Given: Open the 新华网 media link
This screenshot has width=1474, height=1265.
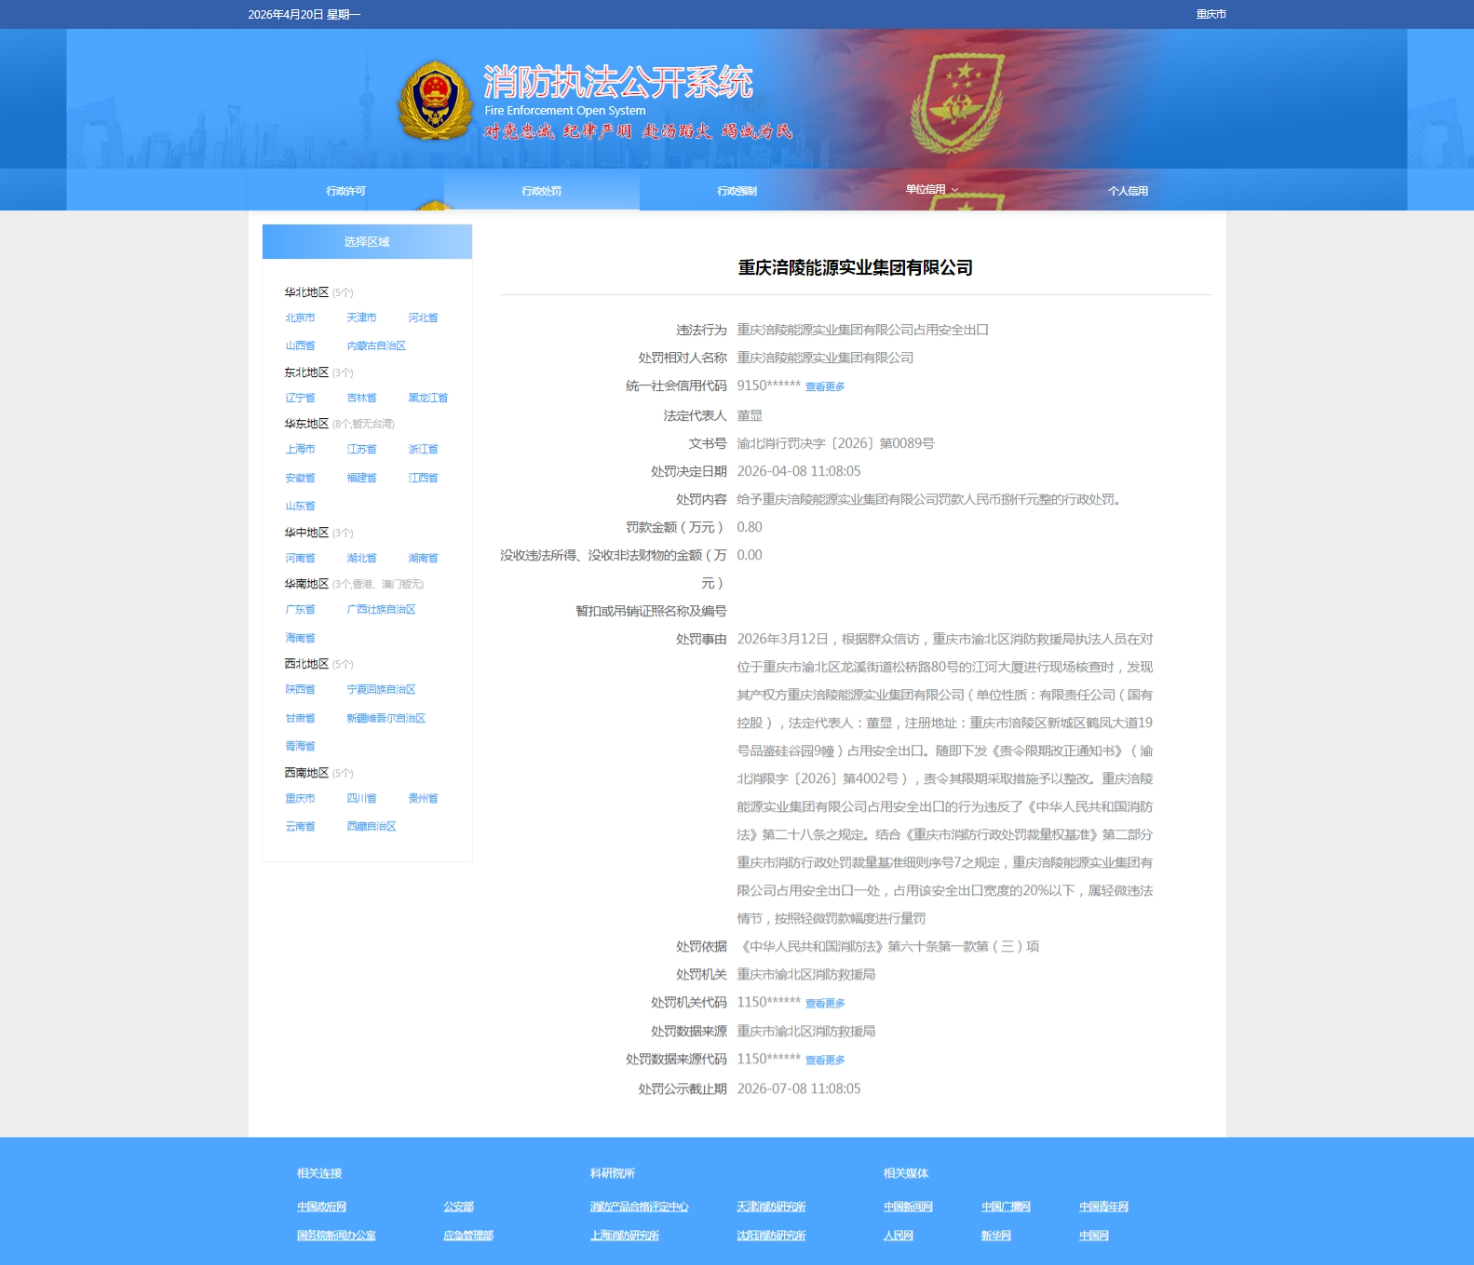Looking at the screenshot, I should click(995, 1236).
